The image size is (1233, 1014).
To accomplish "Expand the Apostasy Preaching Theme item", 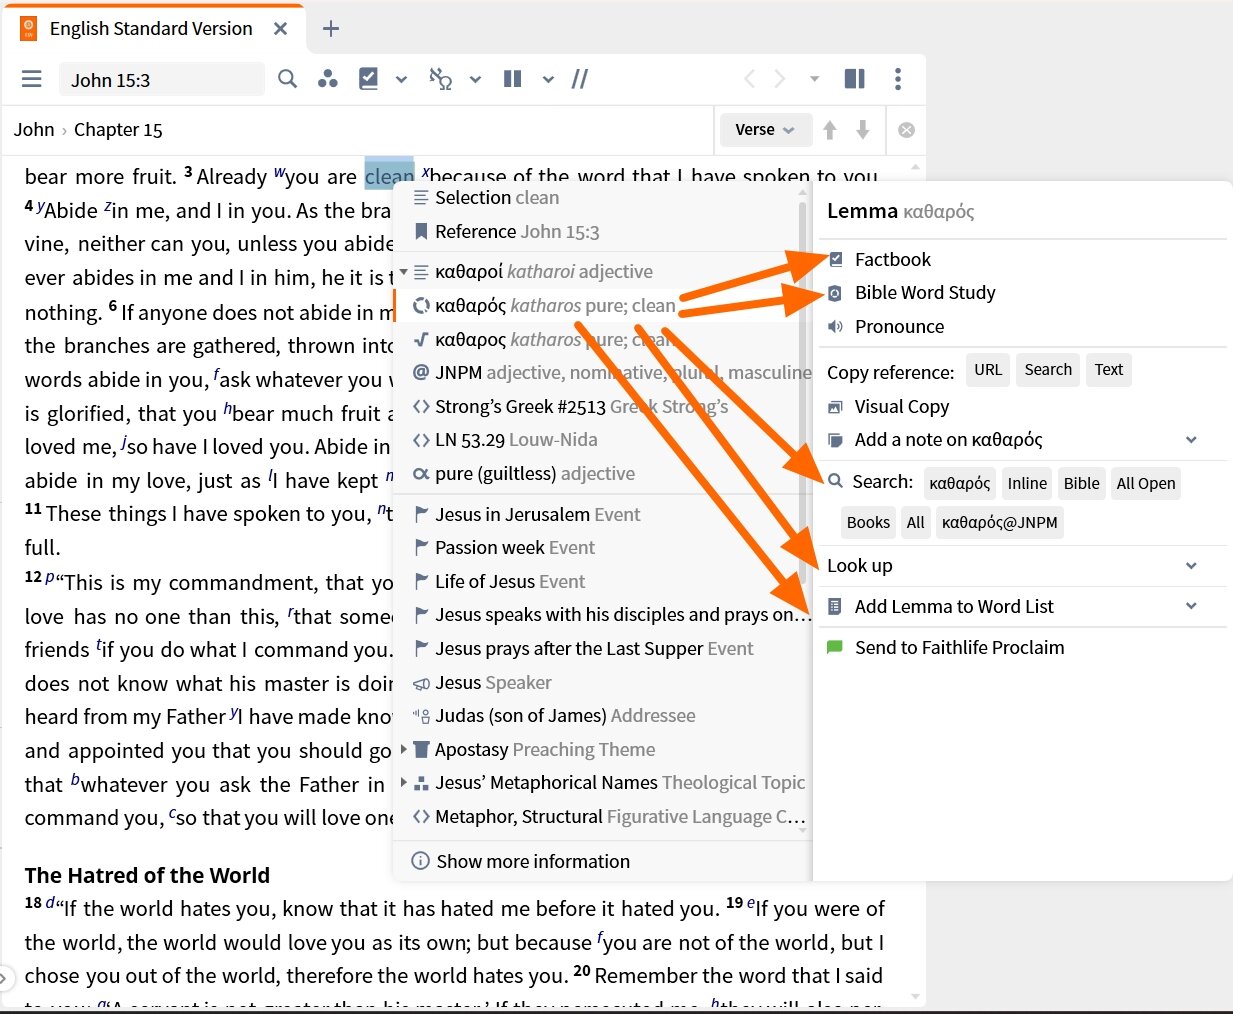I will tap(403, 749).
